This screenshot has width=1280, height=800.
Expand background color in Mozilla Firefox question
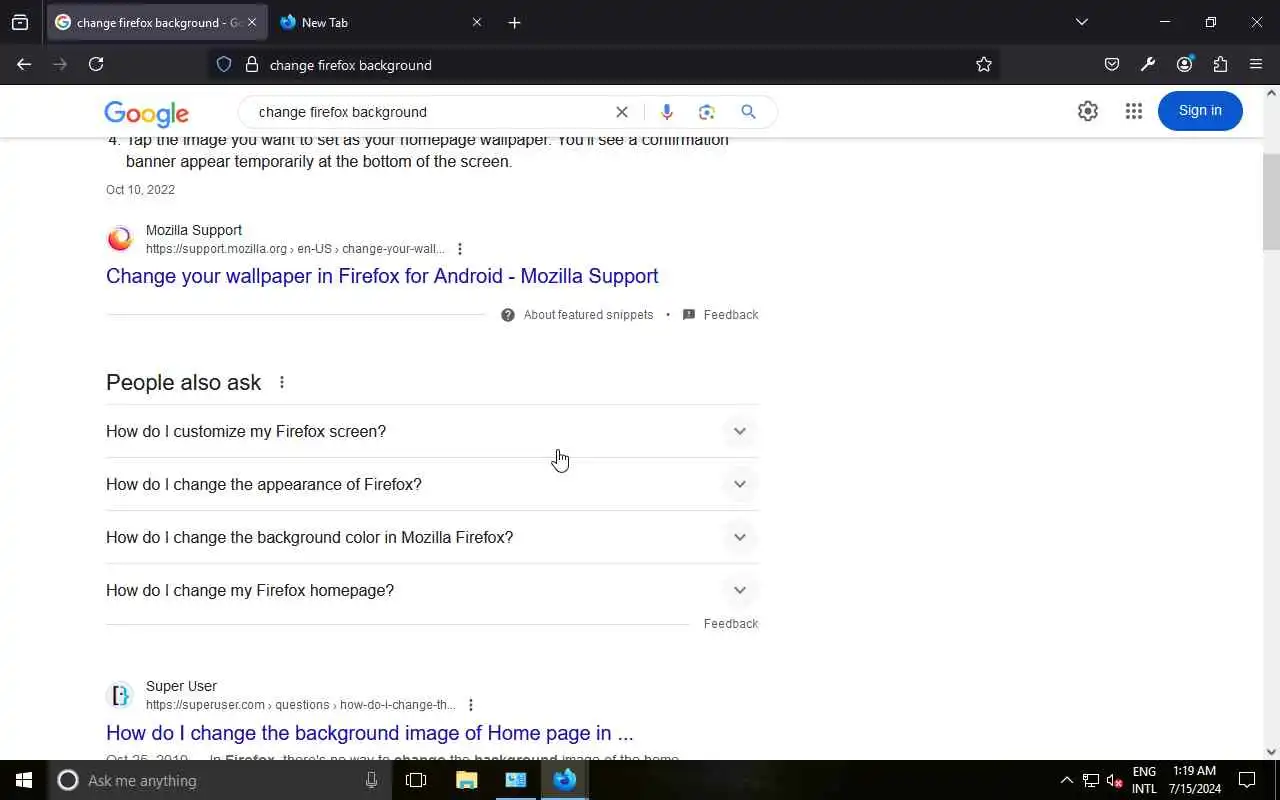coord(432,537)
